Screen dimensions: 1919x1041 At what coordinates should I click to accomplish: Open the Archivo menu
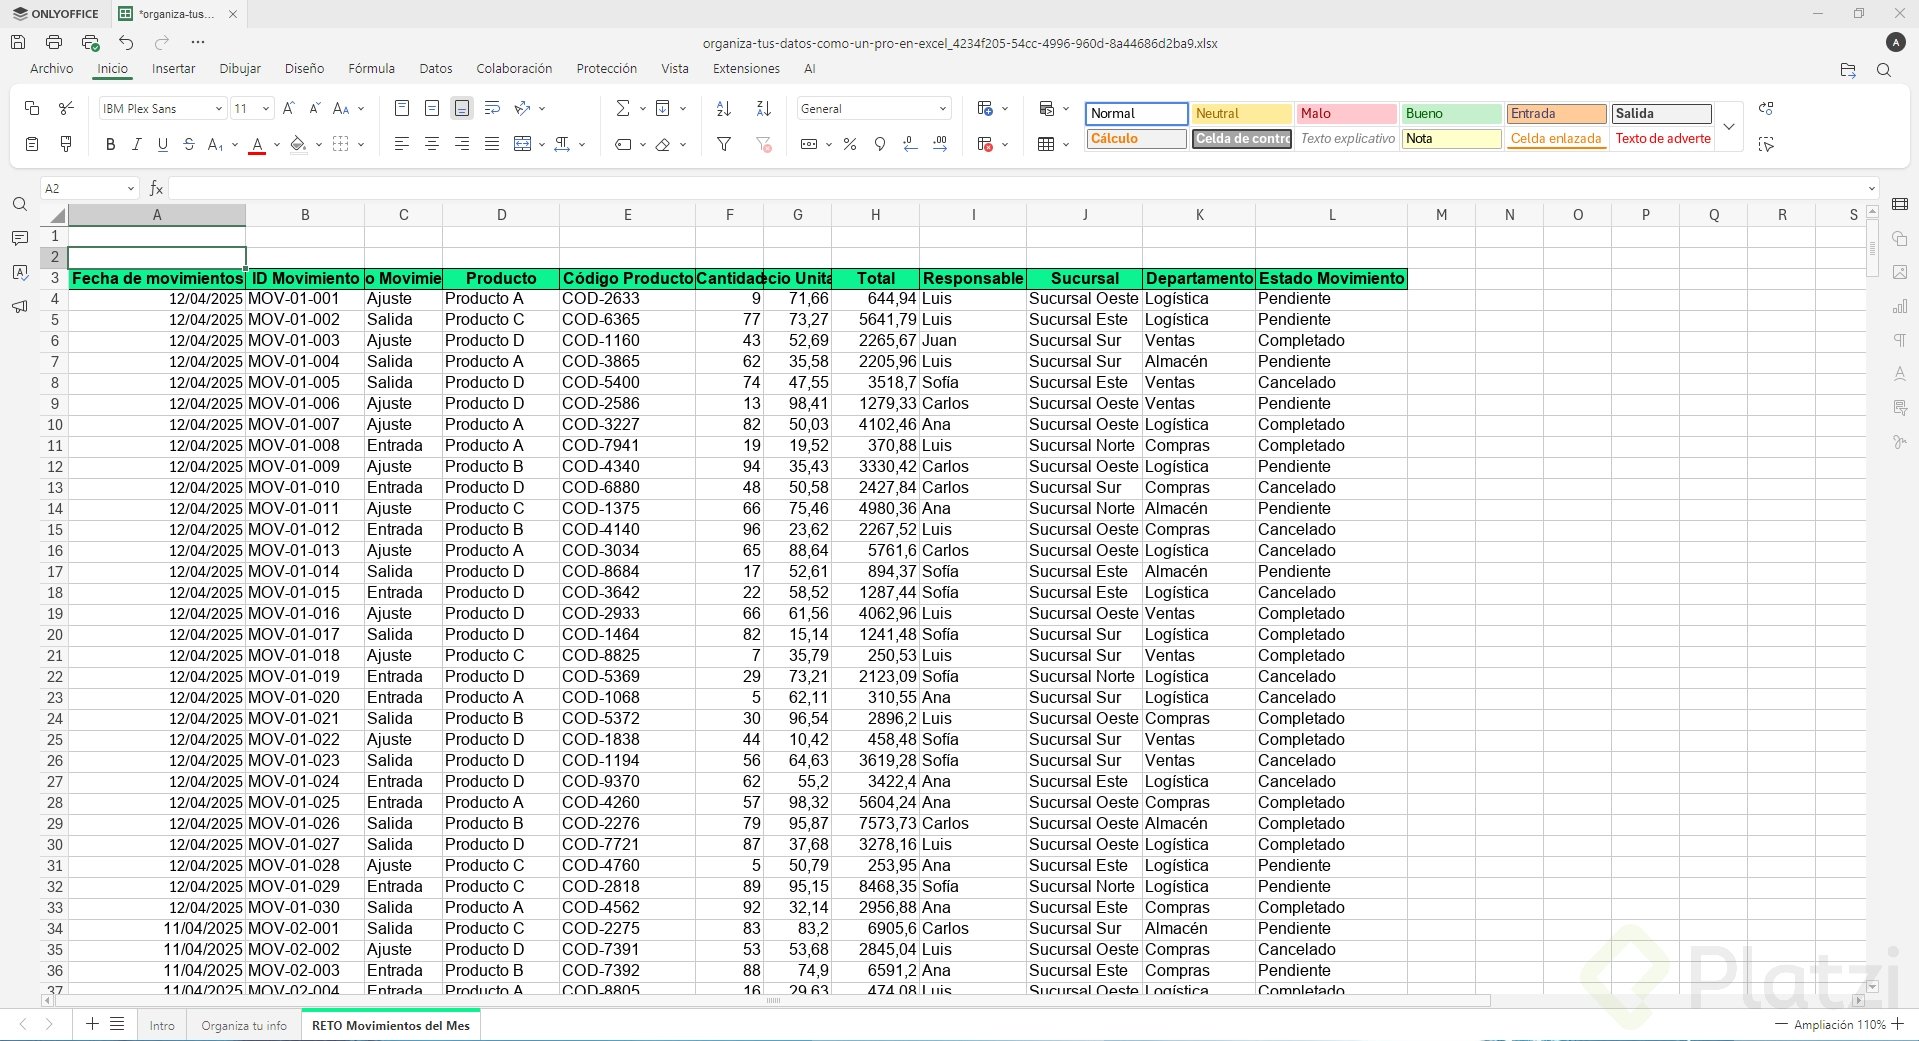click(x=52, y=69)
